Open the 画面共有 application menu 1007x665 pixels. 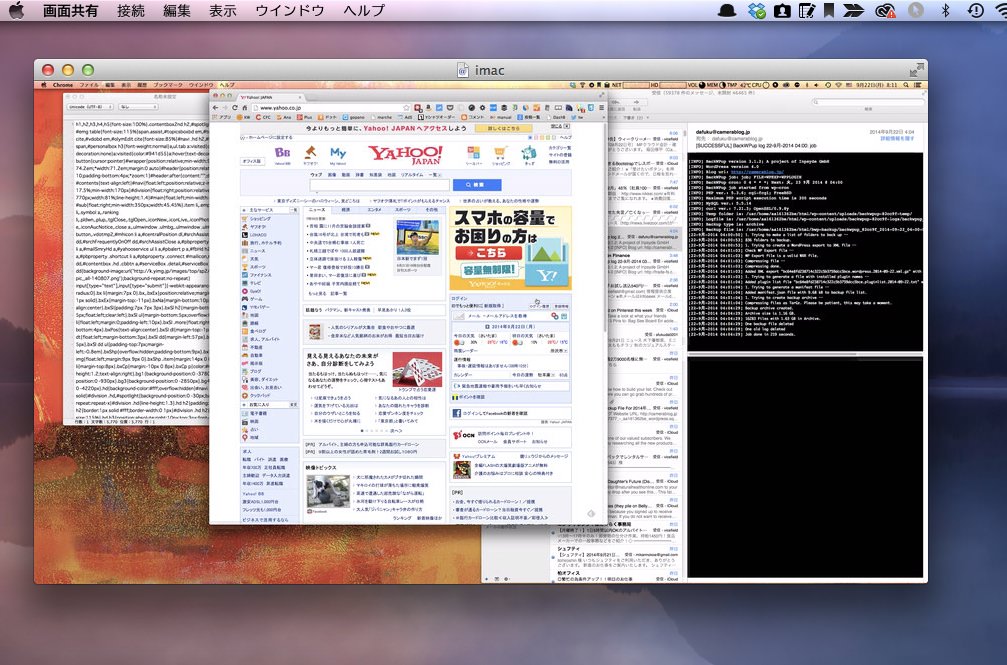[x=70, y=10]
